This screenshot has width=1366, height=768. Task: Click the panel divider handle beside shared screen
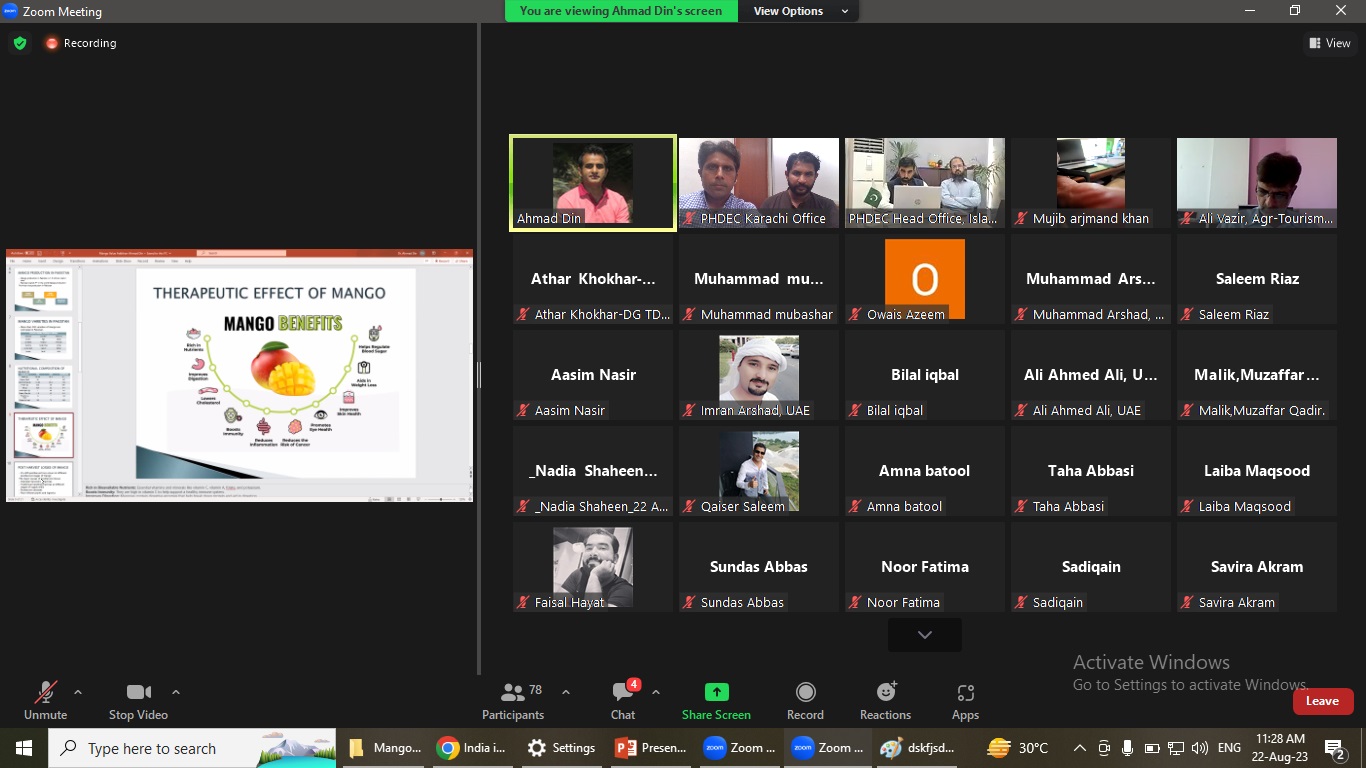click(479, 375)
